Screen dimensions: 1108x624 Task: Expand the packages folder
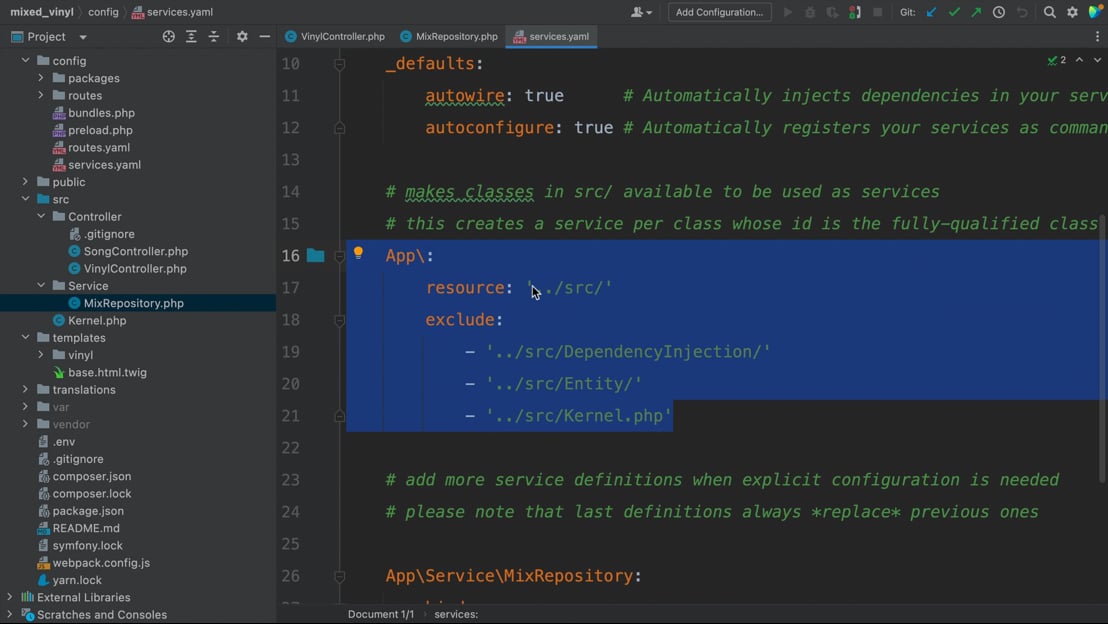[x=41, y=78]
